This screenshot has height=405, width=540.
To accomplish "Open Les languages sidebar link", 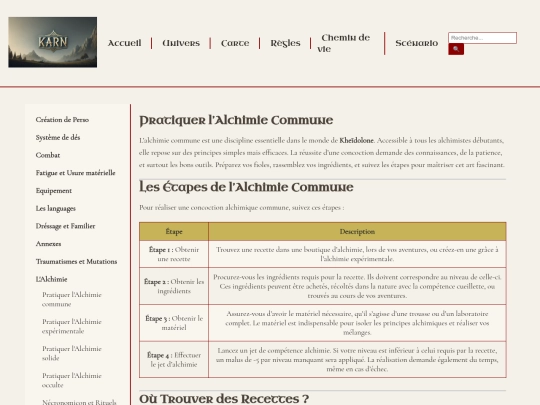I will pos(55,208).
